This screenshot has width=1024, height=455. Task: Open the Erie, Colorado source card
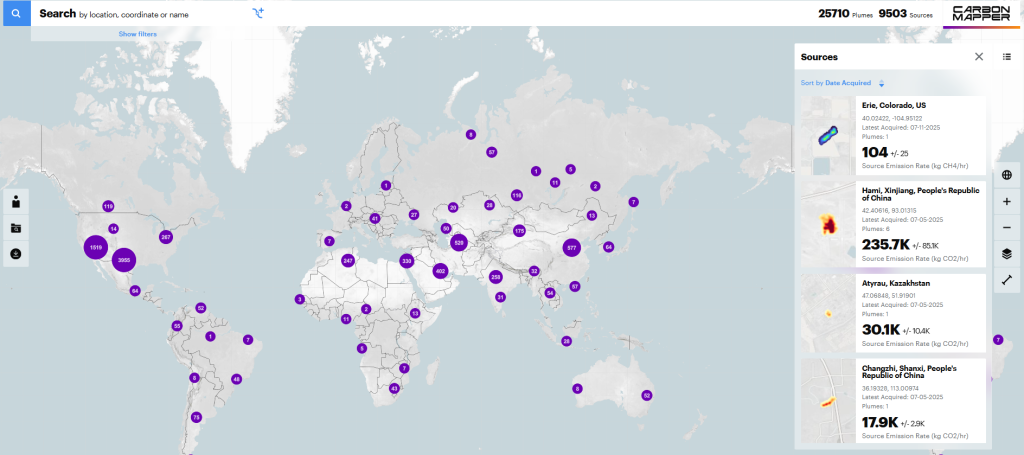pyautogui.click(x=922, y=135)
